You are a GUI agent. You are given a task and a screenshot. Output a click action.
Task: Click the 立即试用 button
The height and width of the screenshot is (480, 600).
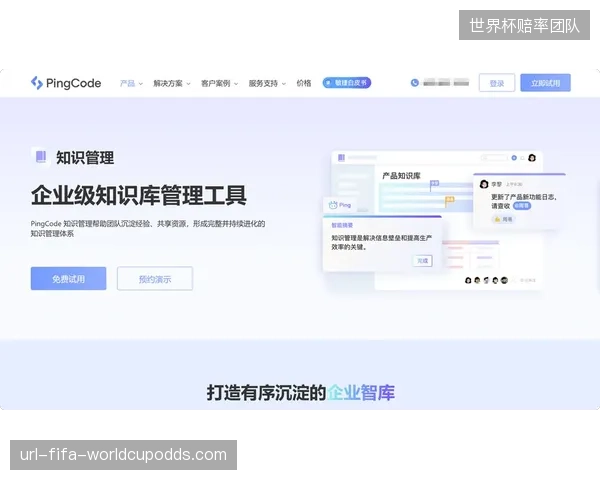[545, 83]
